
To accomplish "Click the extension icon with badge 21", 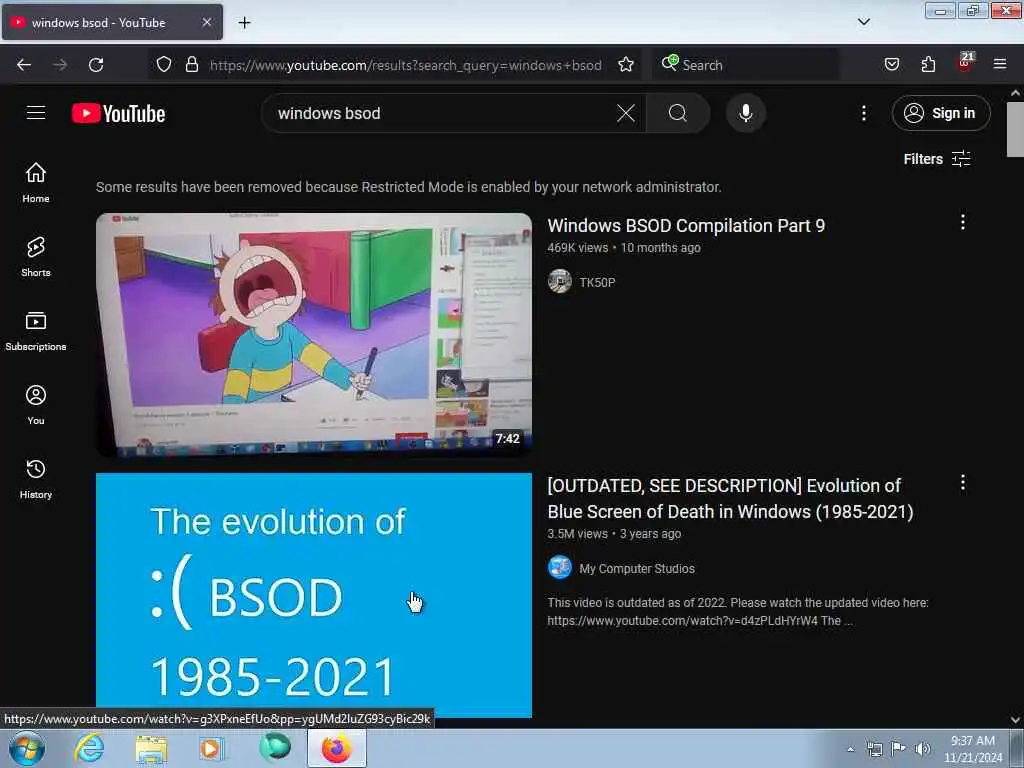I will pyautogui.click(x=965, y=63).
